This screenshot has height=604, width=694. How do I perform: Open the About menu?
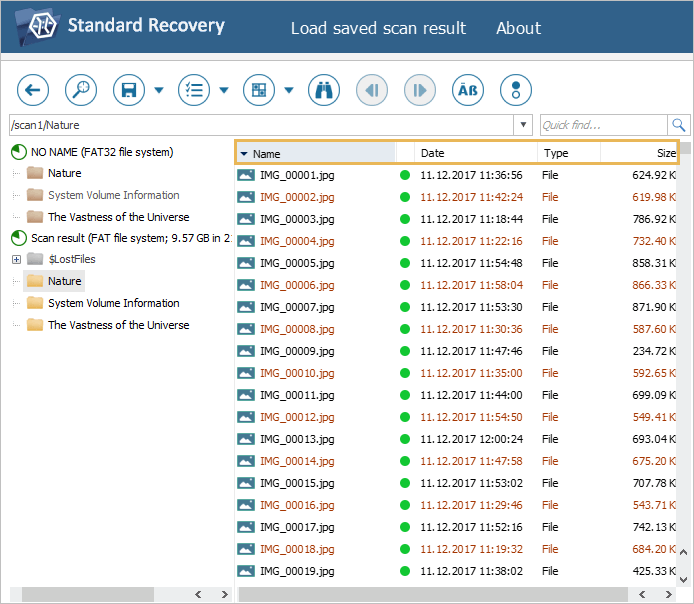(x=518, y=28)
